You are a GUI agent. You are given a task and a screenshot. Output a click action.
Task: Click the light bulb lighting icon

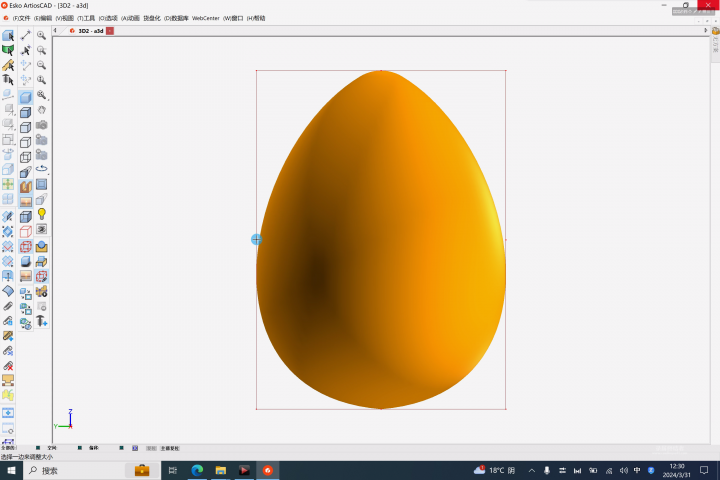(42, 214)
